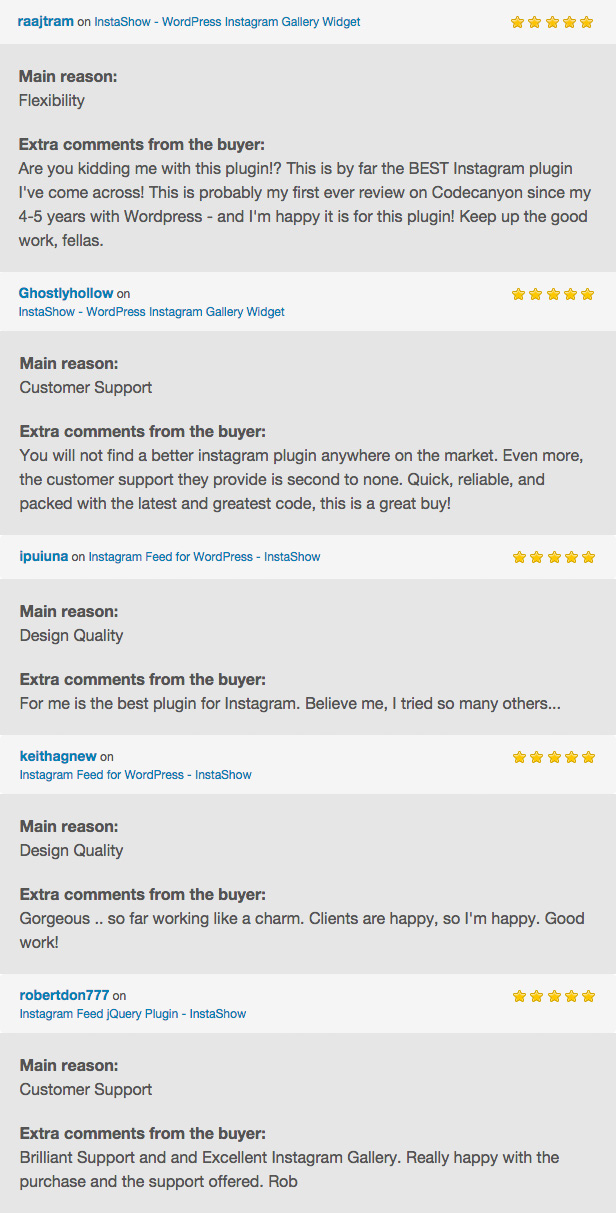This screenshot has width=616, height=1213.
Task: Click the fourth star of robertdon777's rating
Action: [571, 996]
